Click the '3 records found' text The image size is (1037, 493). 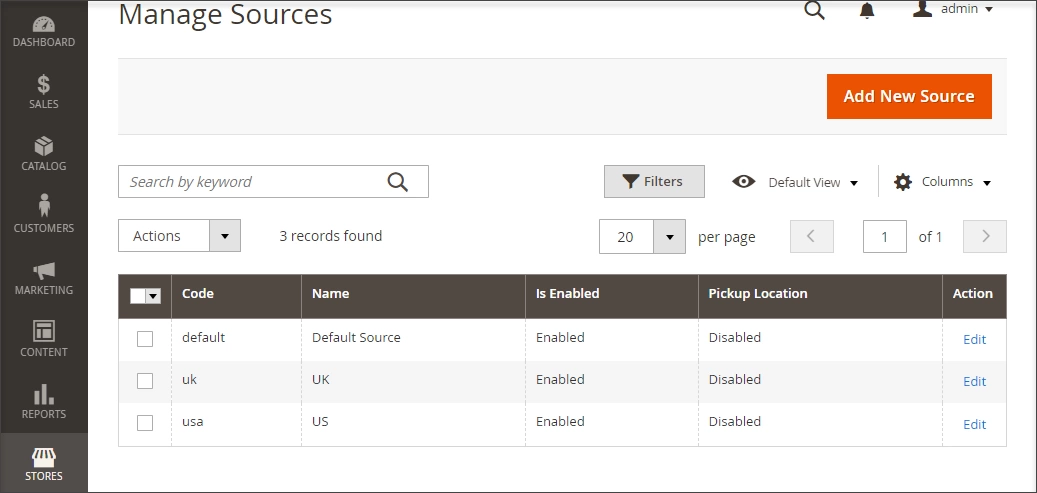tap(331, 236)
